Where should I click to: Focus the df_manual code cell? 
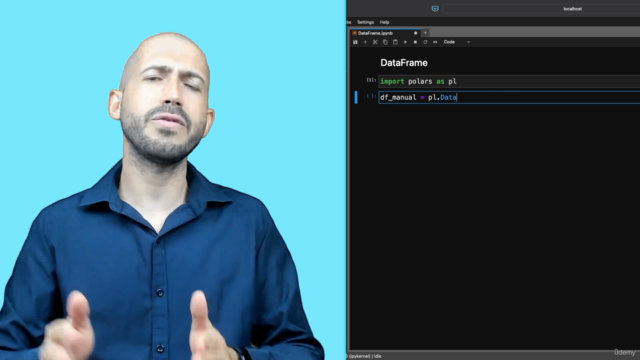(x=509, y=97)
